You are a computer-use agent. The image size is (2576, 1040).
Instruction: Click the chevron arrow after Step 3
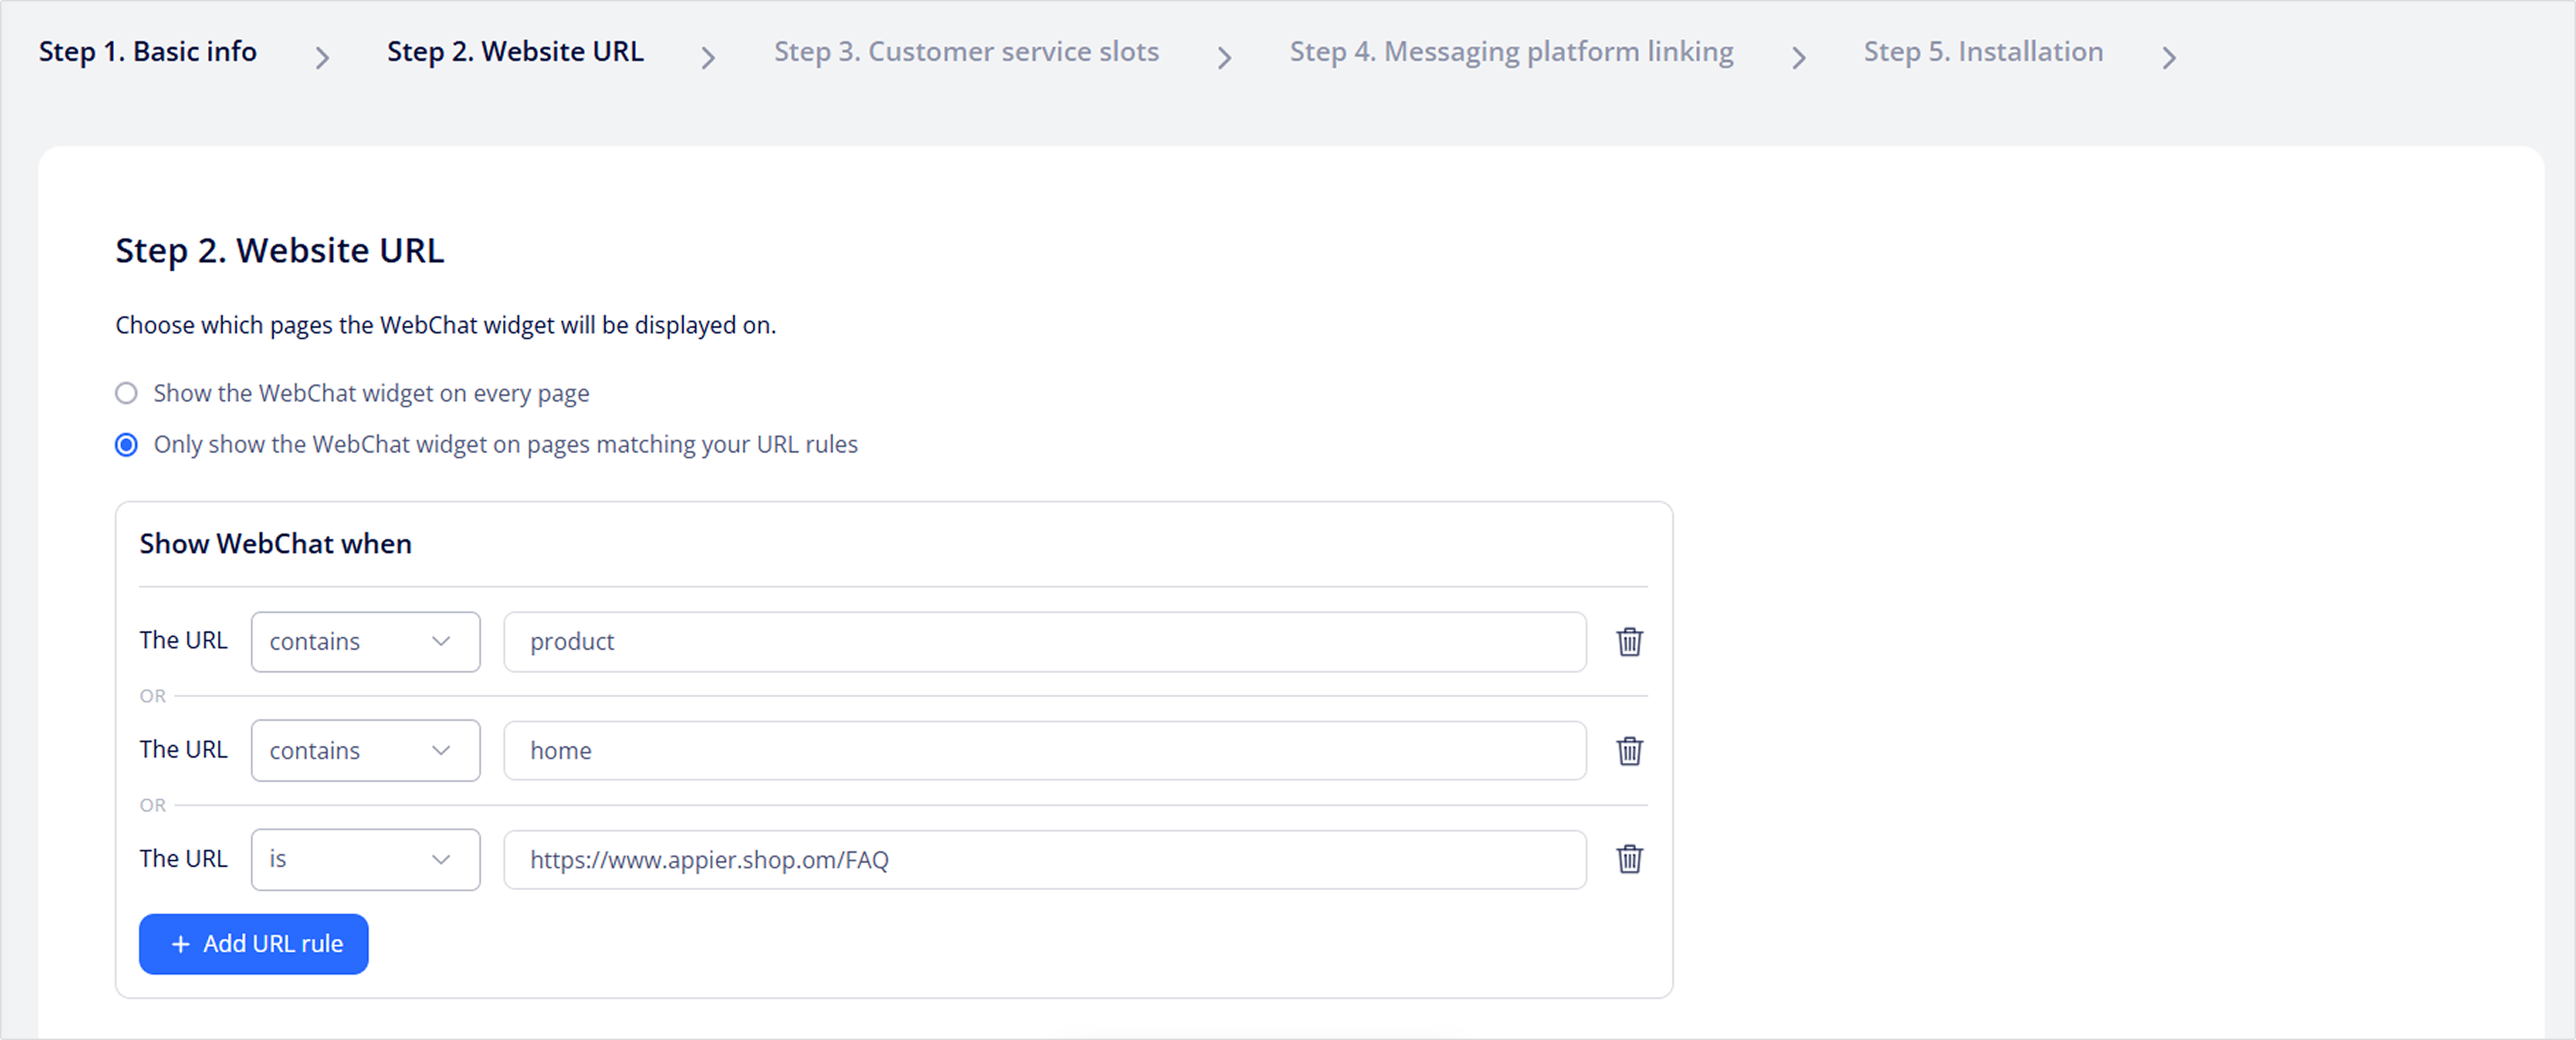click(x=1224, y=58)
